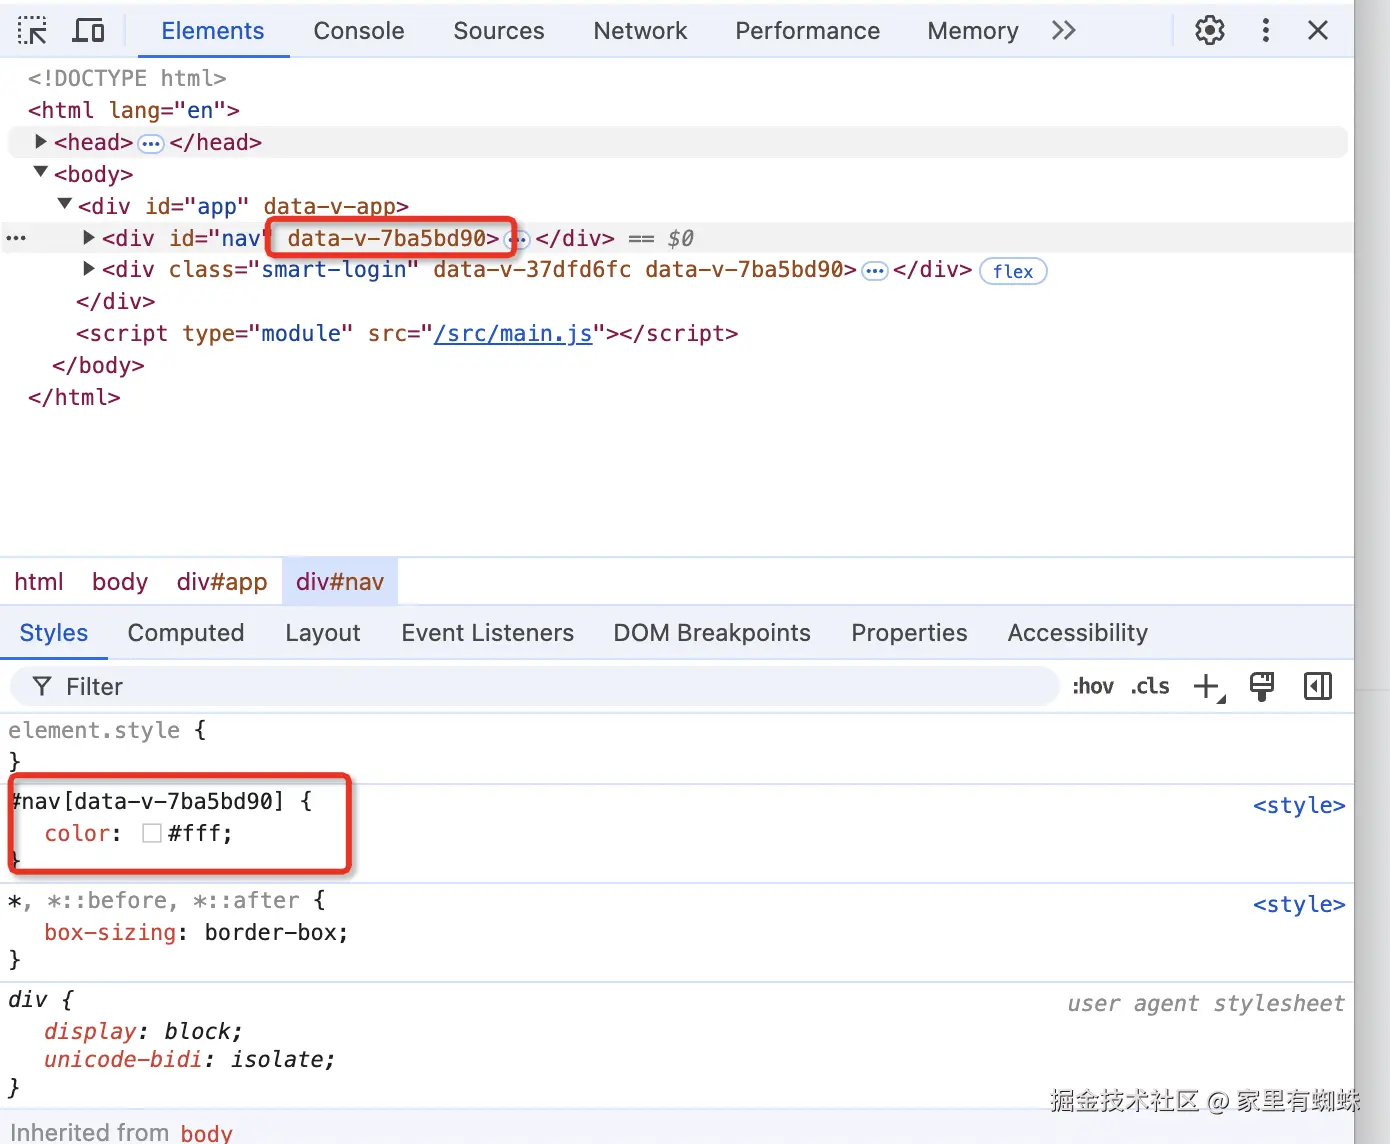Click the unicode-bidi: isolate declaration
This screenshot has height=1144, width=1390.
click(190, 1059)
